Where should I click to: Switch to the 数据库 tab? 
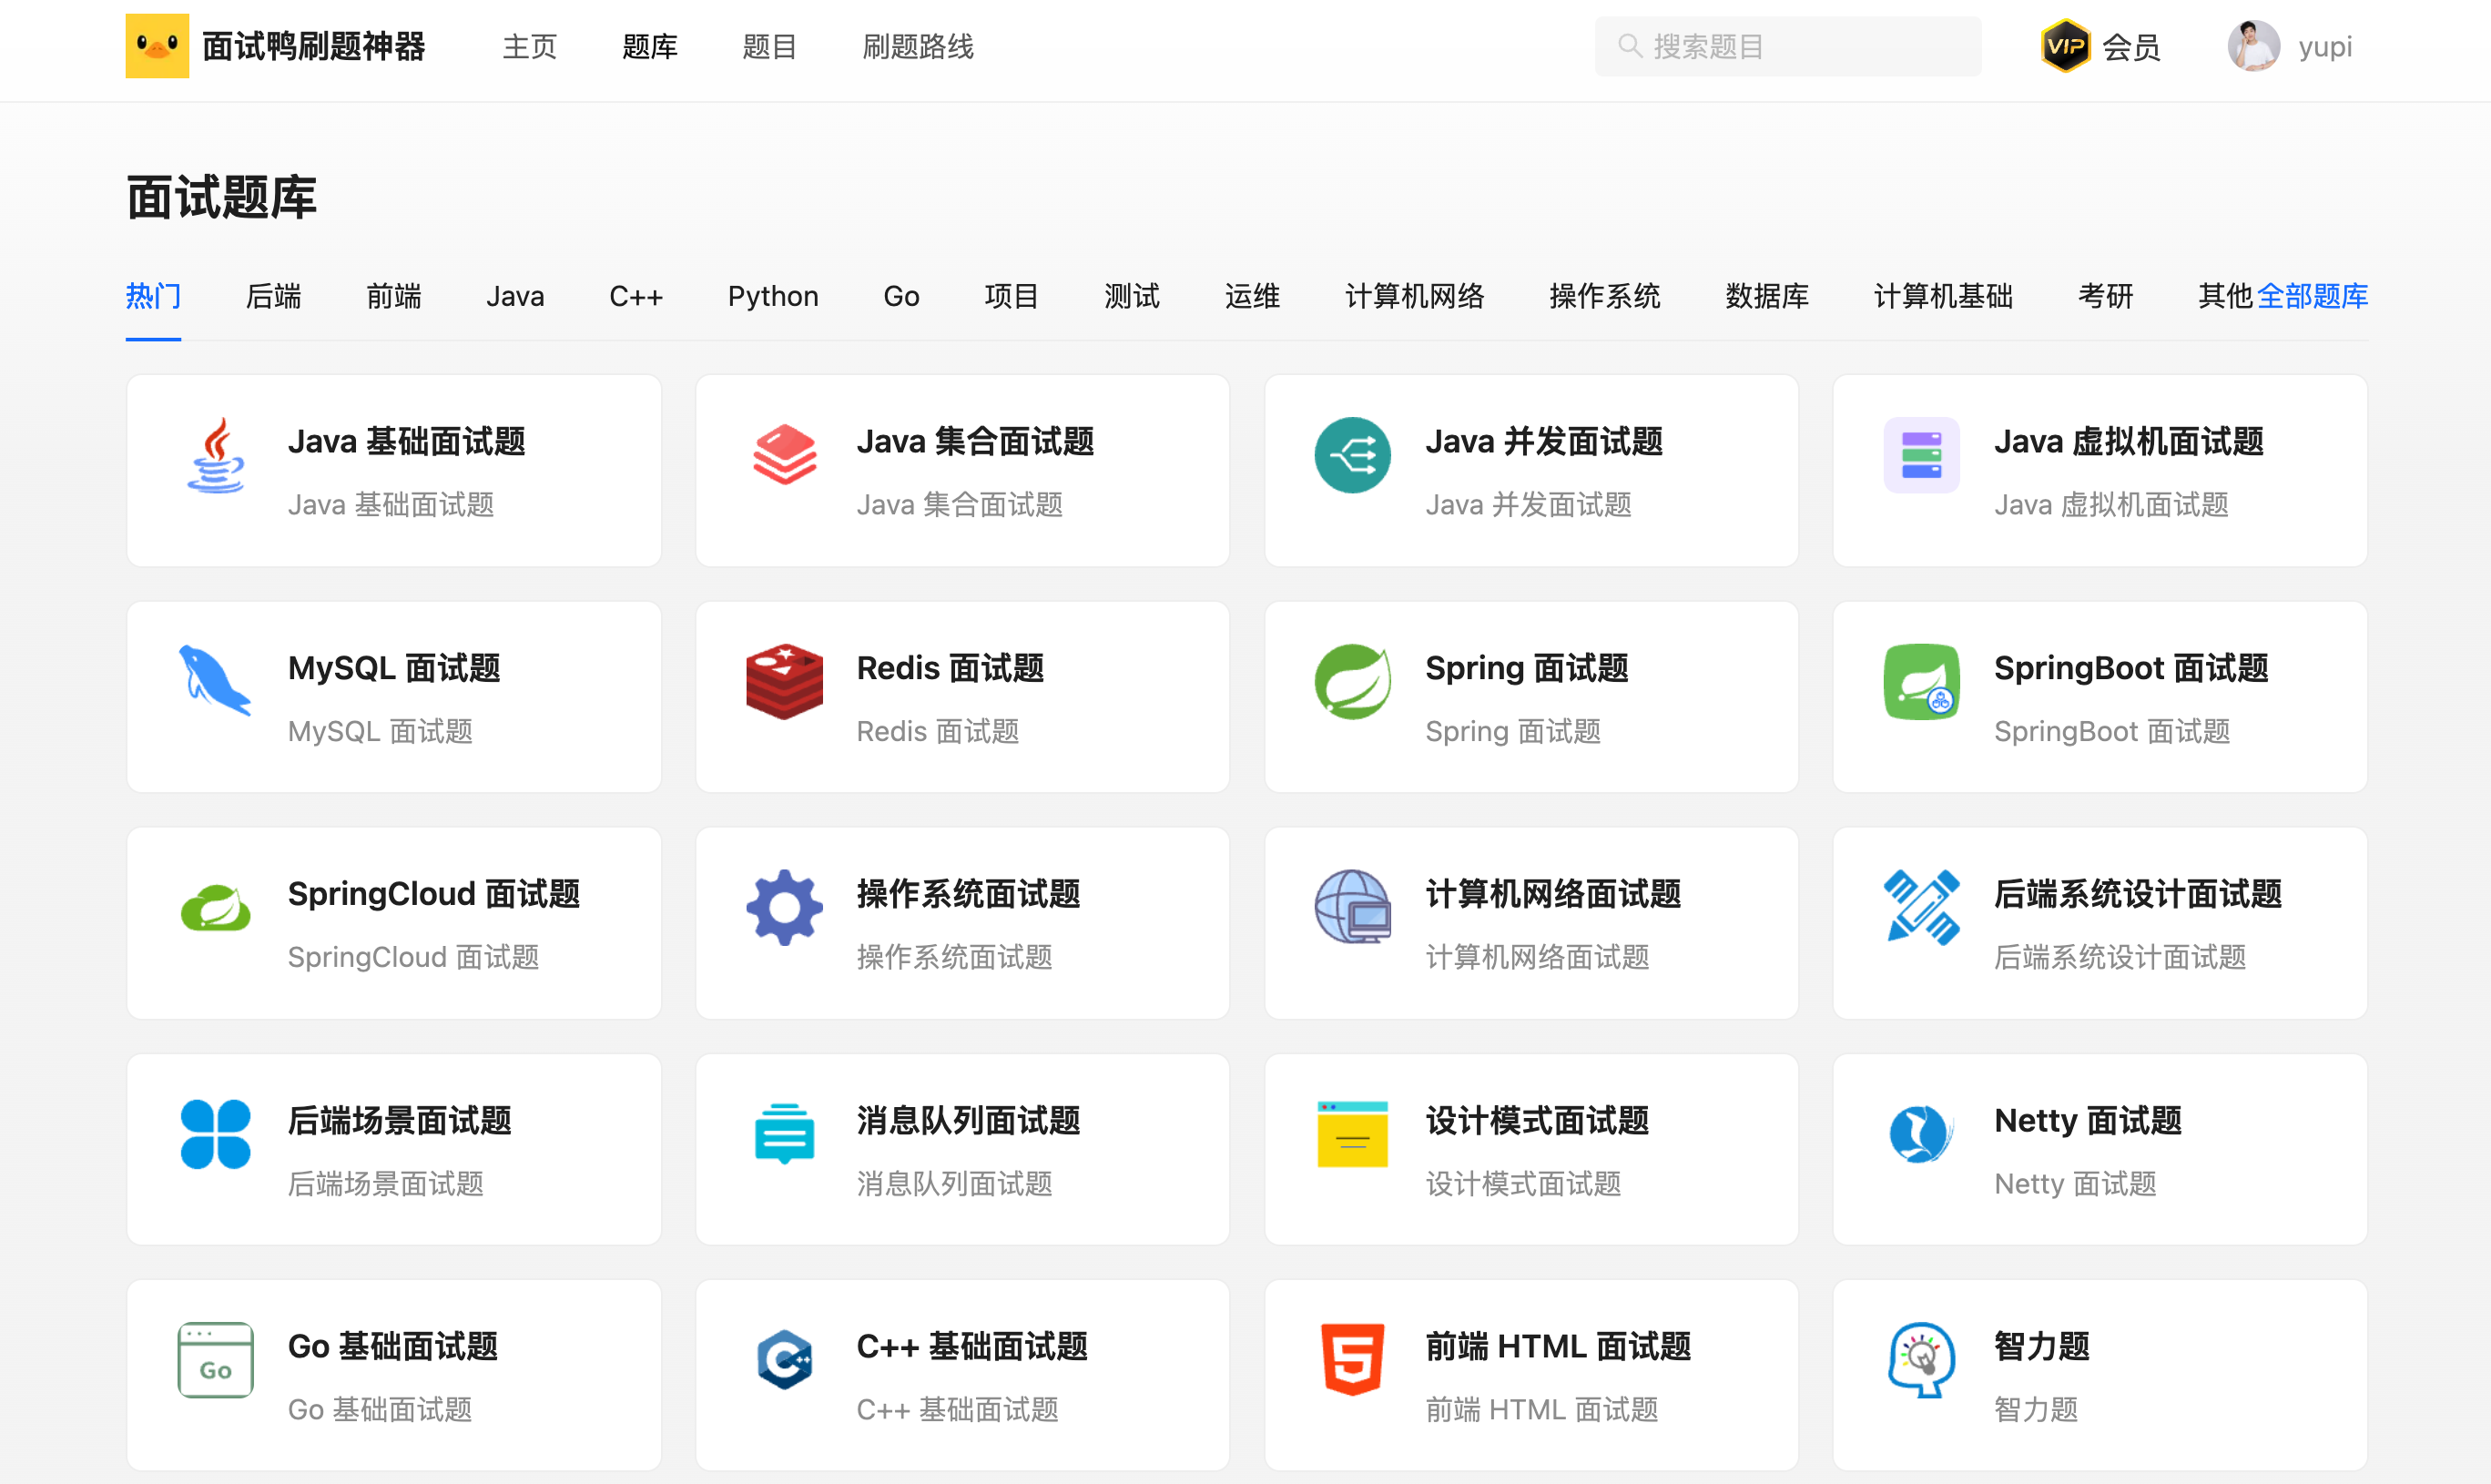1767,296
